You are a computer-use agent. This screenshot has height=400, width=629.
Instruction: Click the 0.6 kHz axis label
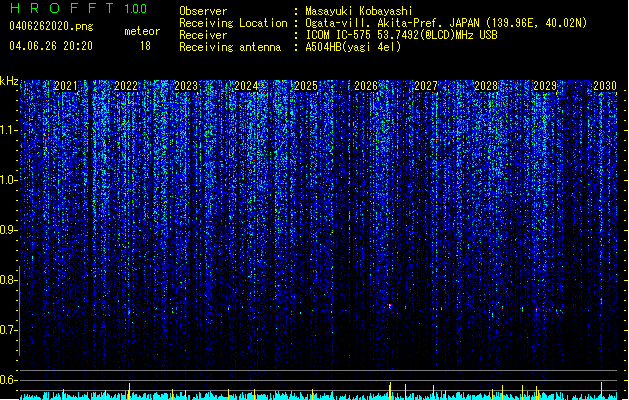pos(8,380)
